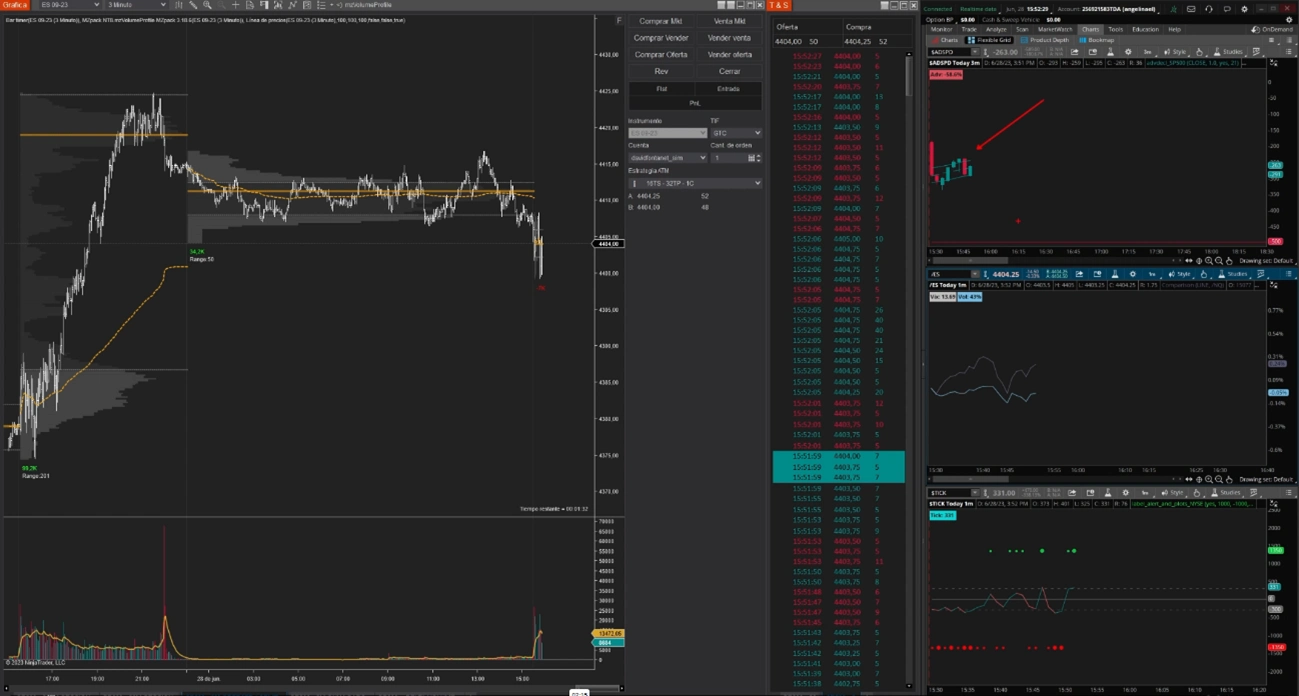Select the crosshair tool in chart toolbar

235,5
